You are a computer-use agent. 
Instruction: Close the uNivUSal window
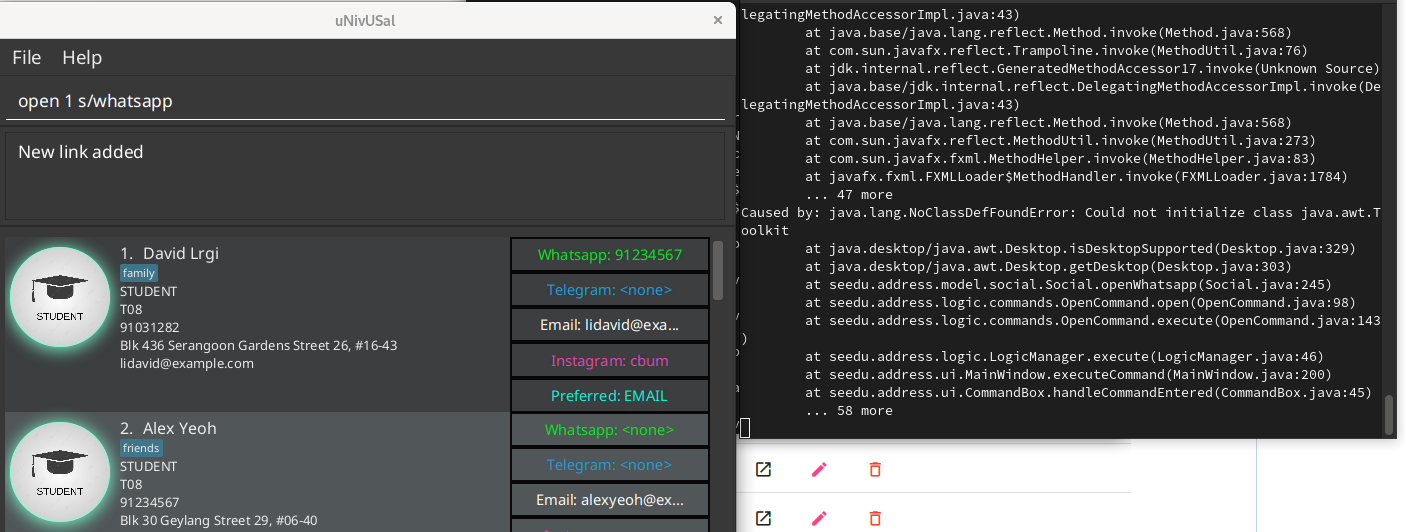[x=717, y=20]
